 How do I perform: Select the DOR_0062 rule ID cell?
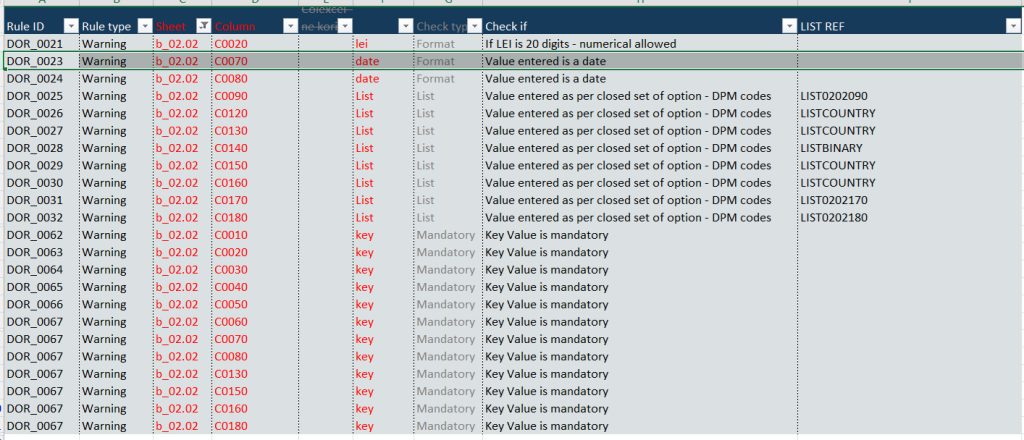click(35, 235)
